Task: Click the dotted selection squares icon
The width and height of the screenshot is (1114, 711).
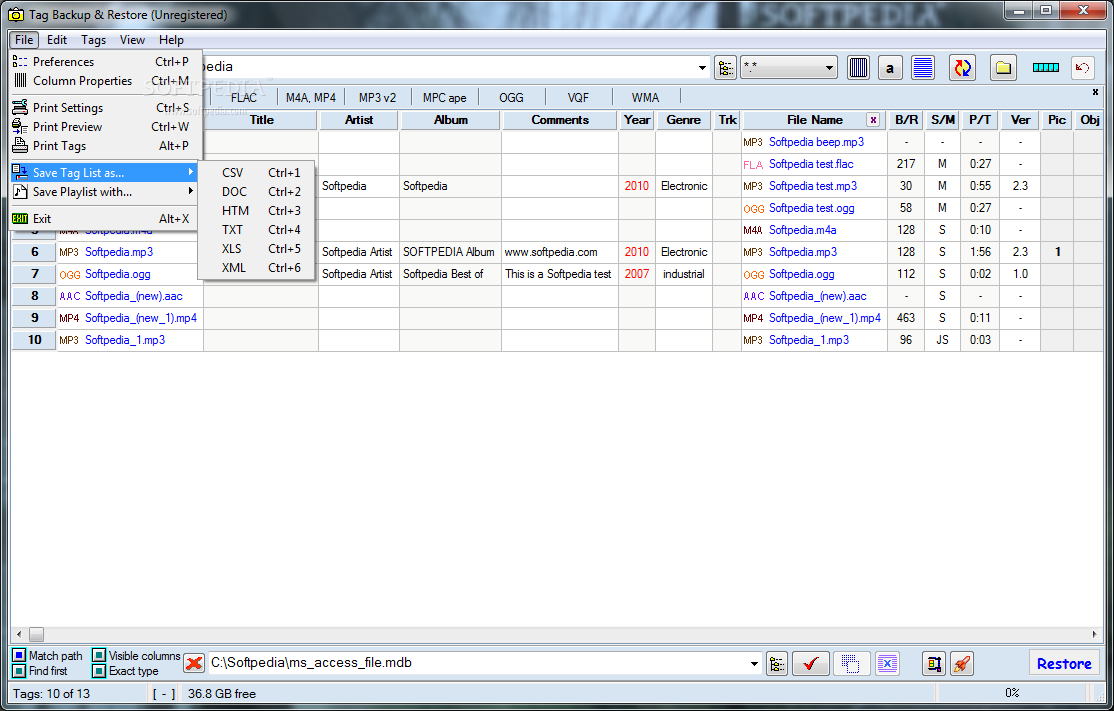Action: click(x=850, y=664)
